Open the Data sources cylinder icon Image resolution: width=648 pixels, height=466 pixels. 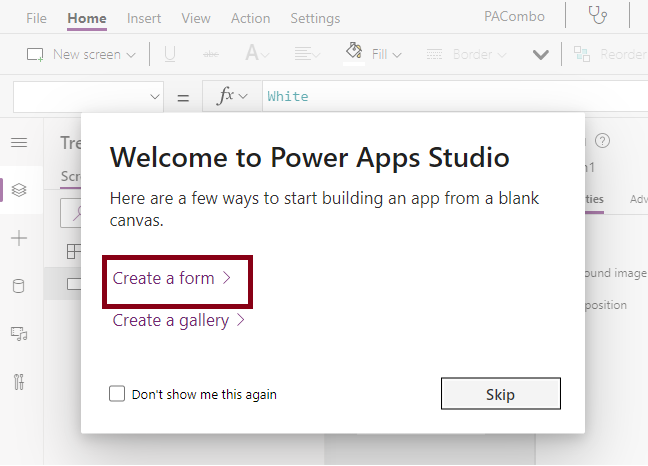[19, 286]
